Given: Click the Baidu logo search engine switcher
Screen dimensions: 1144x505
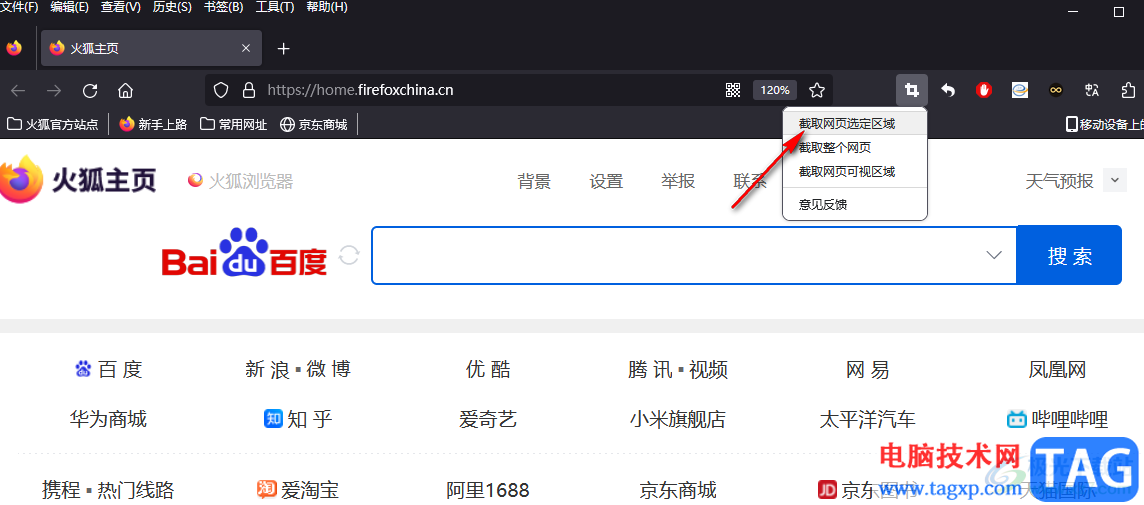Looking at the screenshot, I should pos(244,254).
